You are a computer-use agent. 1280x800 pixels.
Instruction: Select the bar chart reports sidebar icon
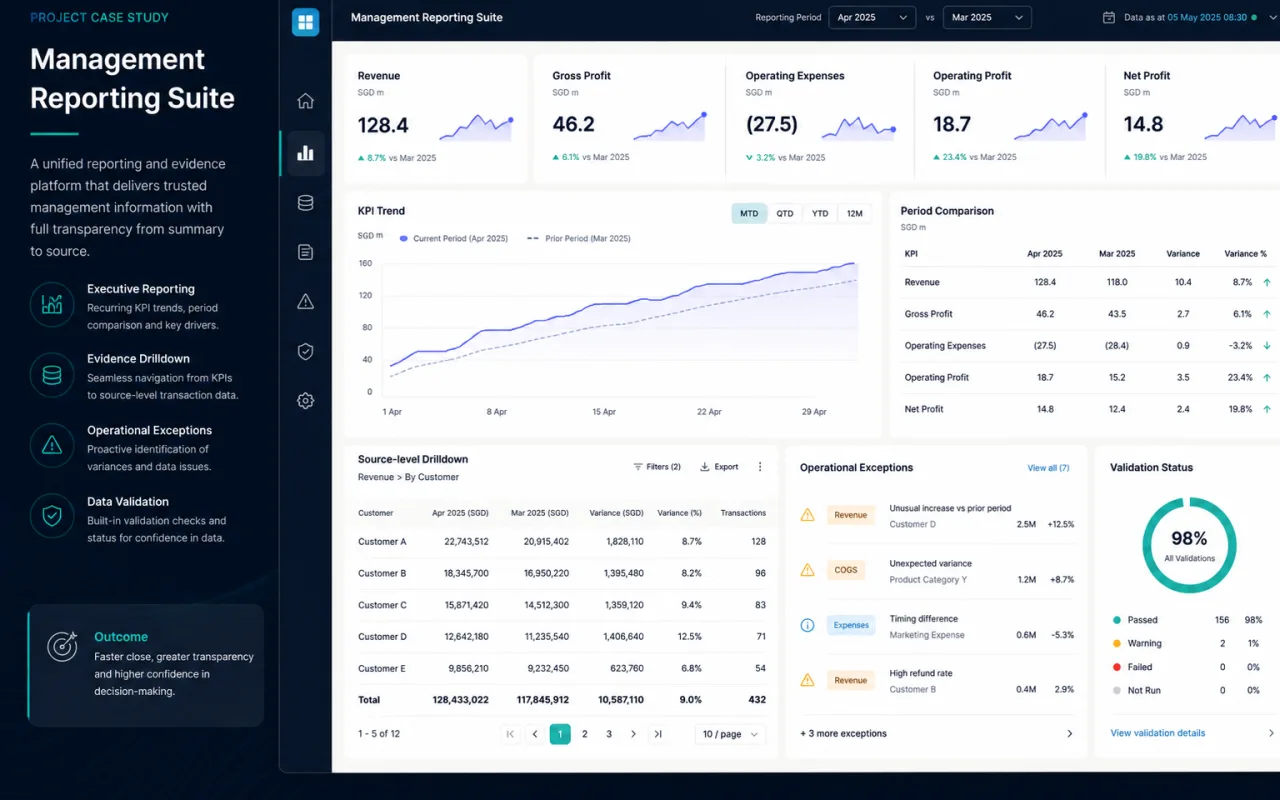[305, 153]
